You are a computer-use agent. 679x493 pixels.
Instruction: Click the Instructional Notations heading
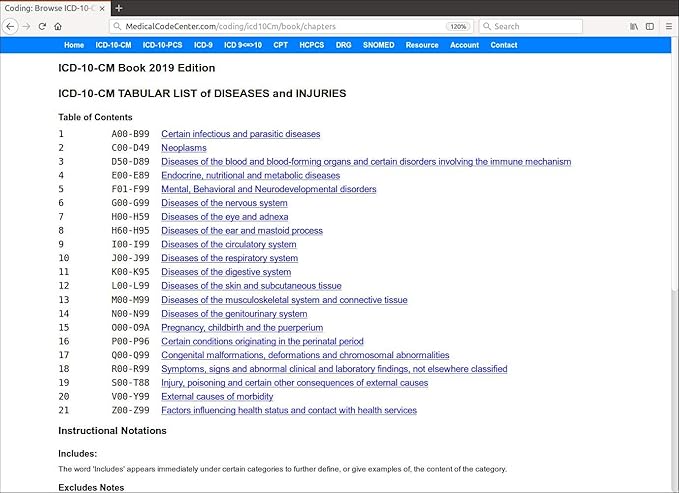(113, 431)
